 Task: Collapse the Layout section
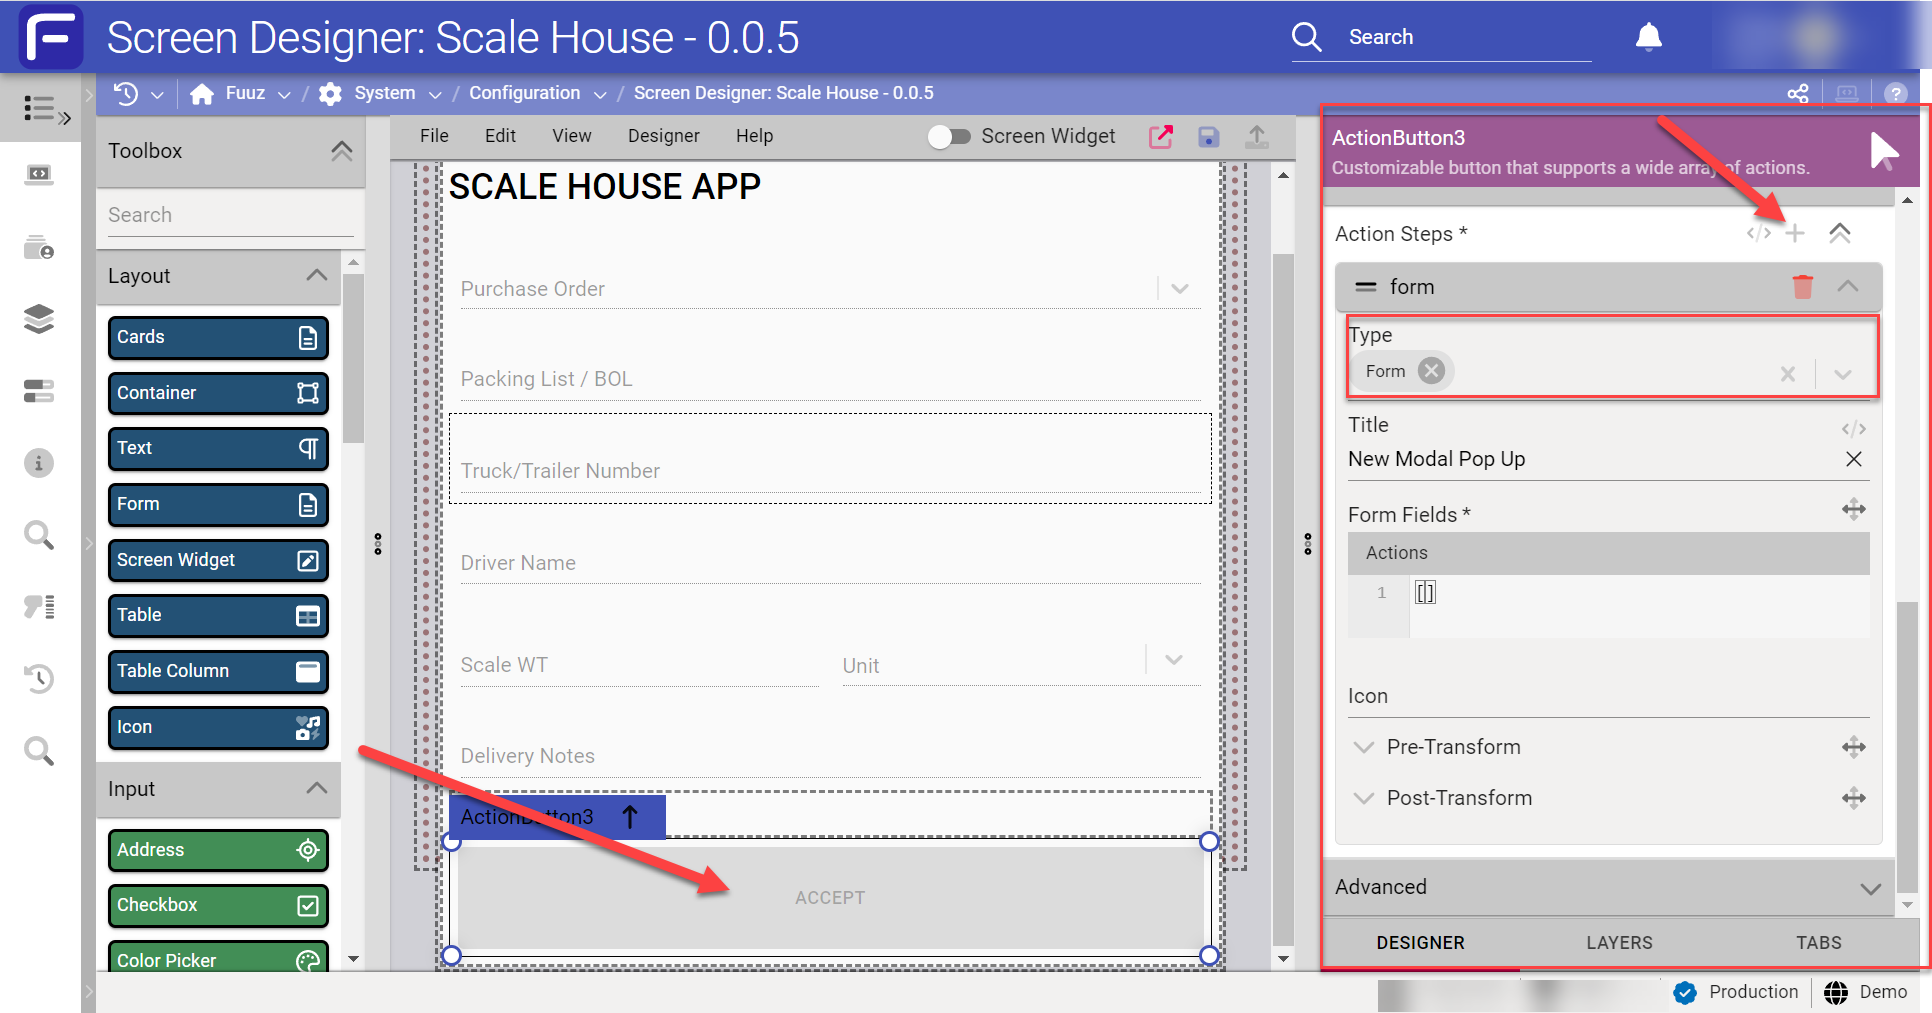point(317,276)
